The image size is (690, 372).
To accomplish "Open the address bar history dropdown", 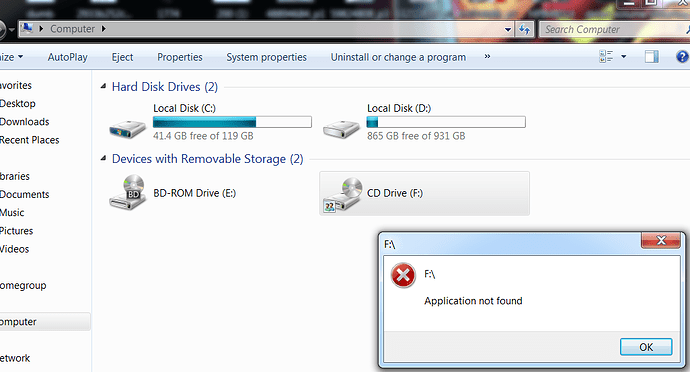I will [x=508, y=30].
